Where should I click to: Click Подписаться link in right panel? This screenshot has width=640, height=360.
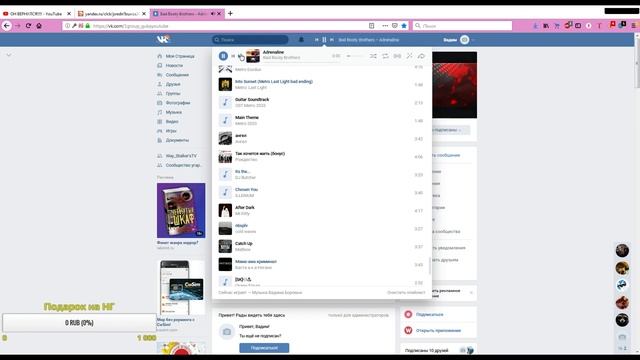tap(429, 314)
